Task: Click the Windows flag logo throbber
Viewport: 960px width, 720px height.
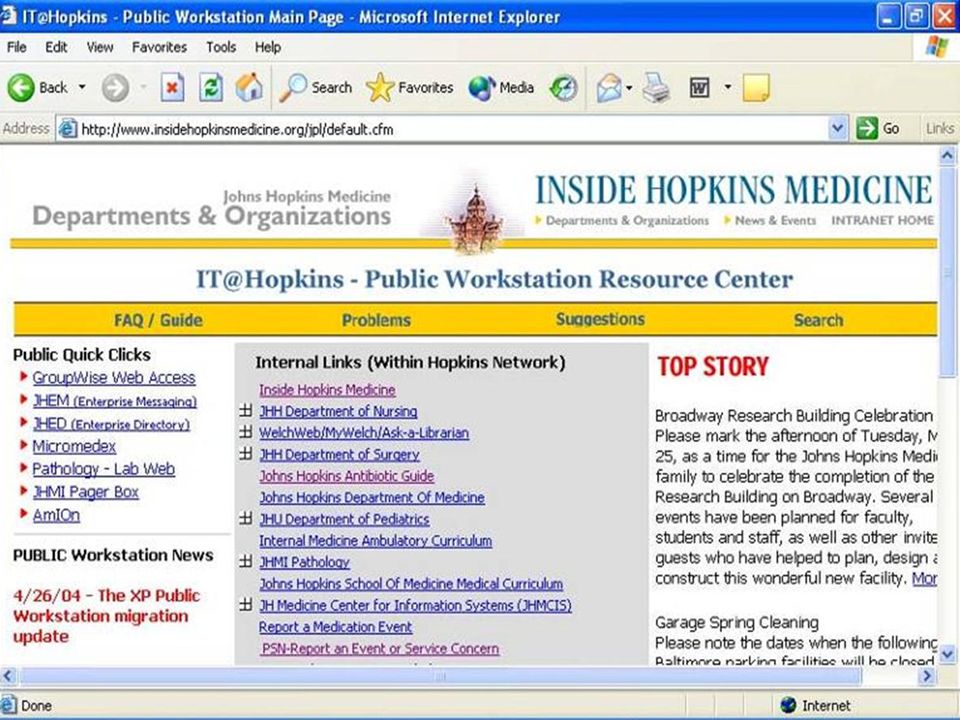Action: tap(937, 47)
